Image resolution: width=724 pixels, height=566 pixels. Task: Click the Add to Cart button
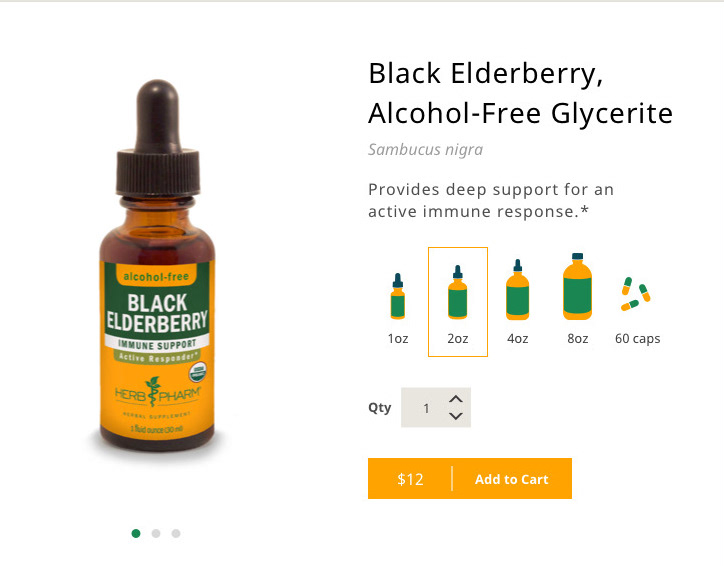[512, 479]
